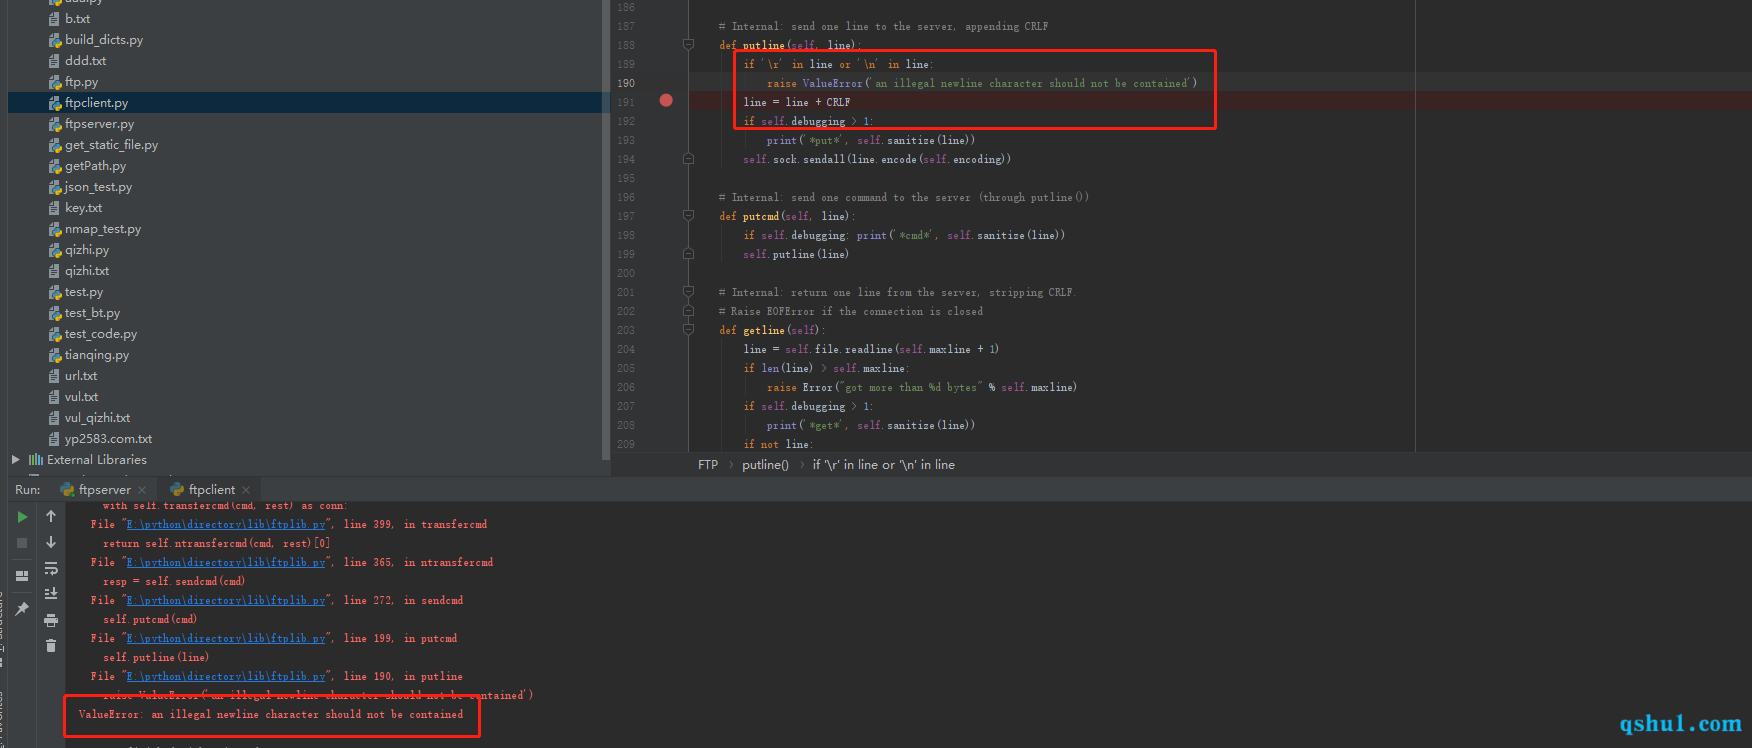Viewport: 1752px width, 748px height.
Task: Select ftpserver.py in project tree
Action: [99, 124]
